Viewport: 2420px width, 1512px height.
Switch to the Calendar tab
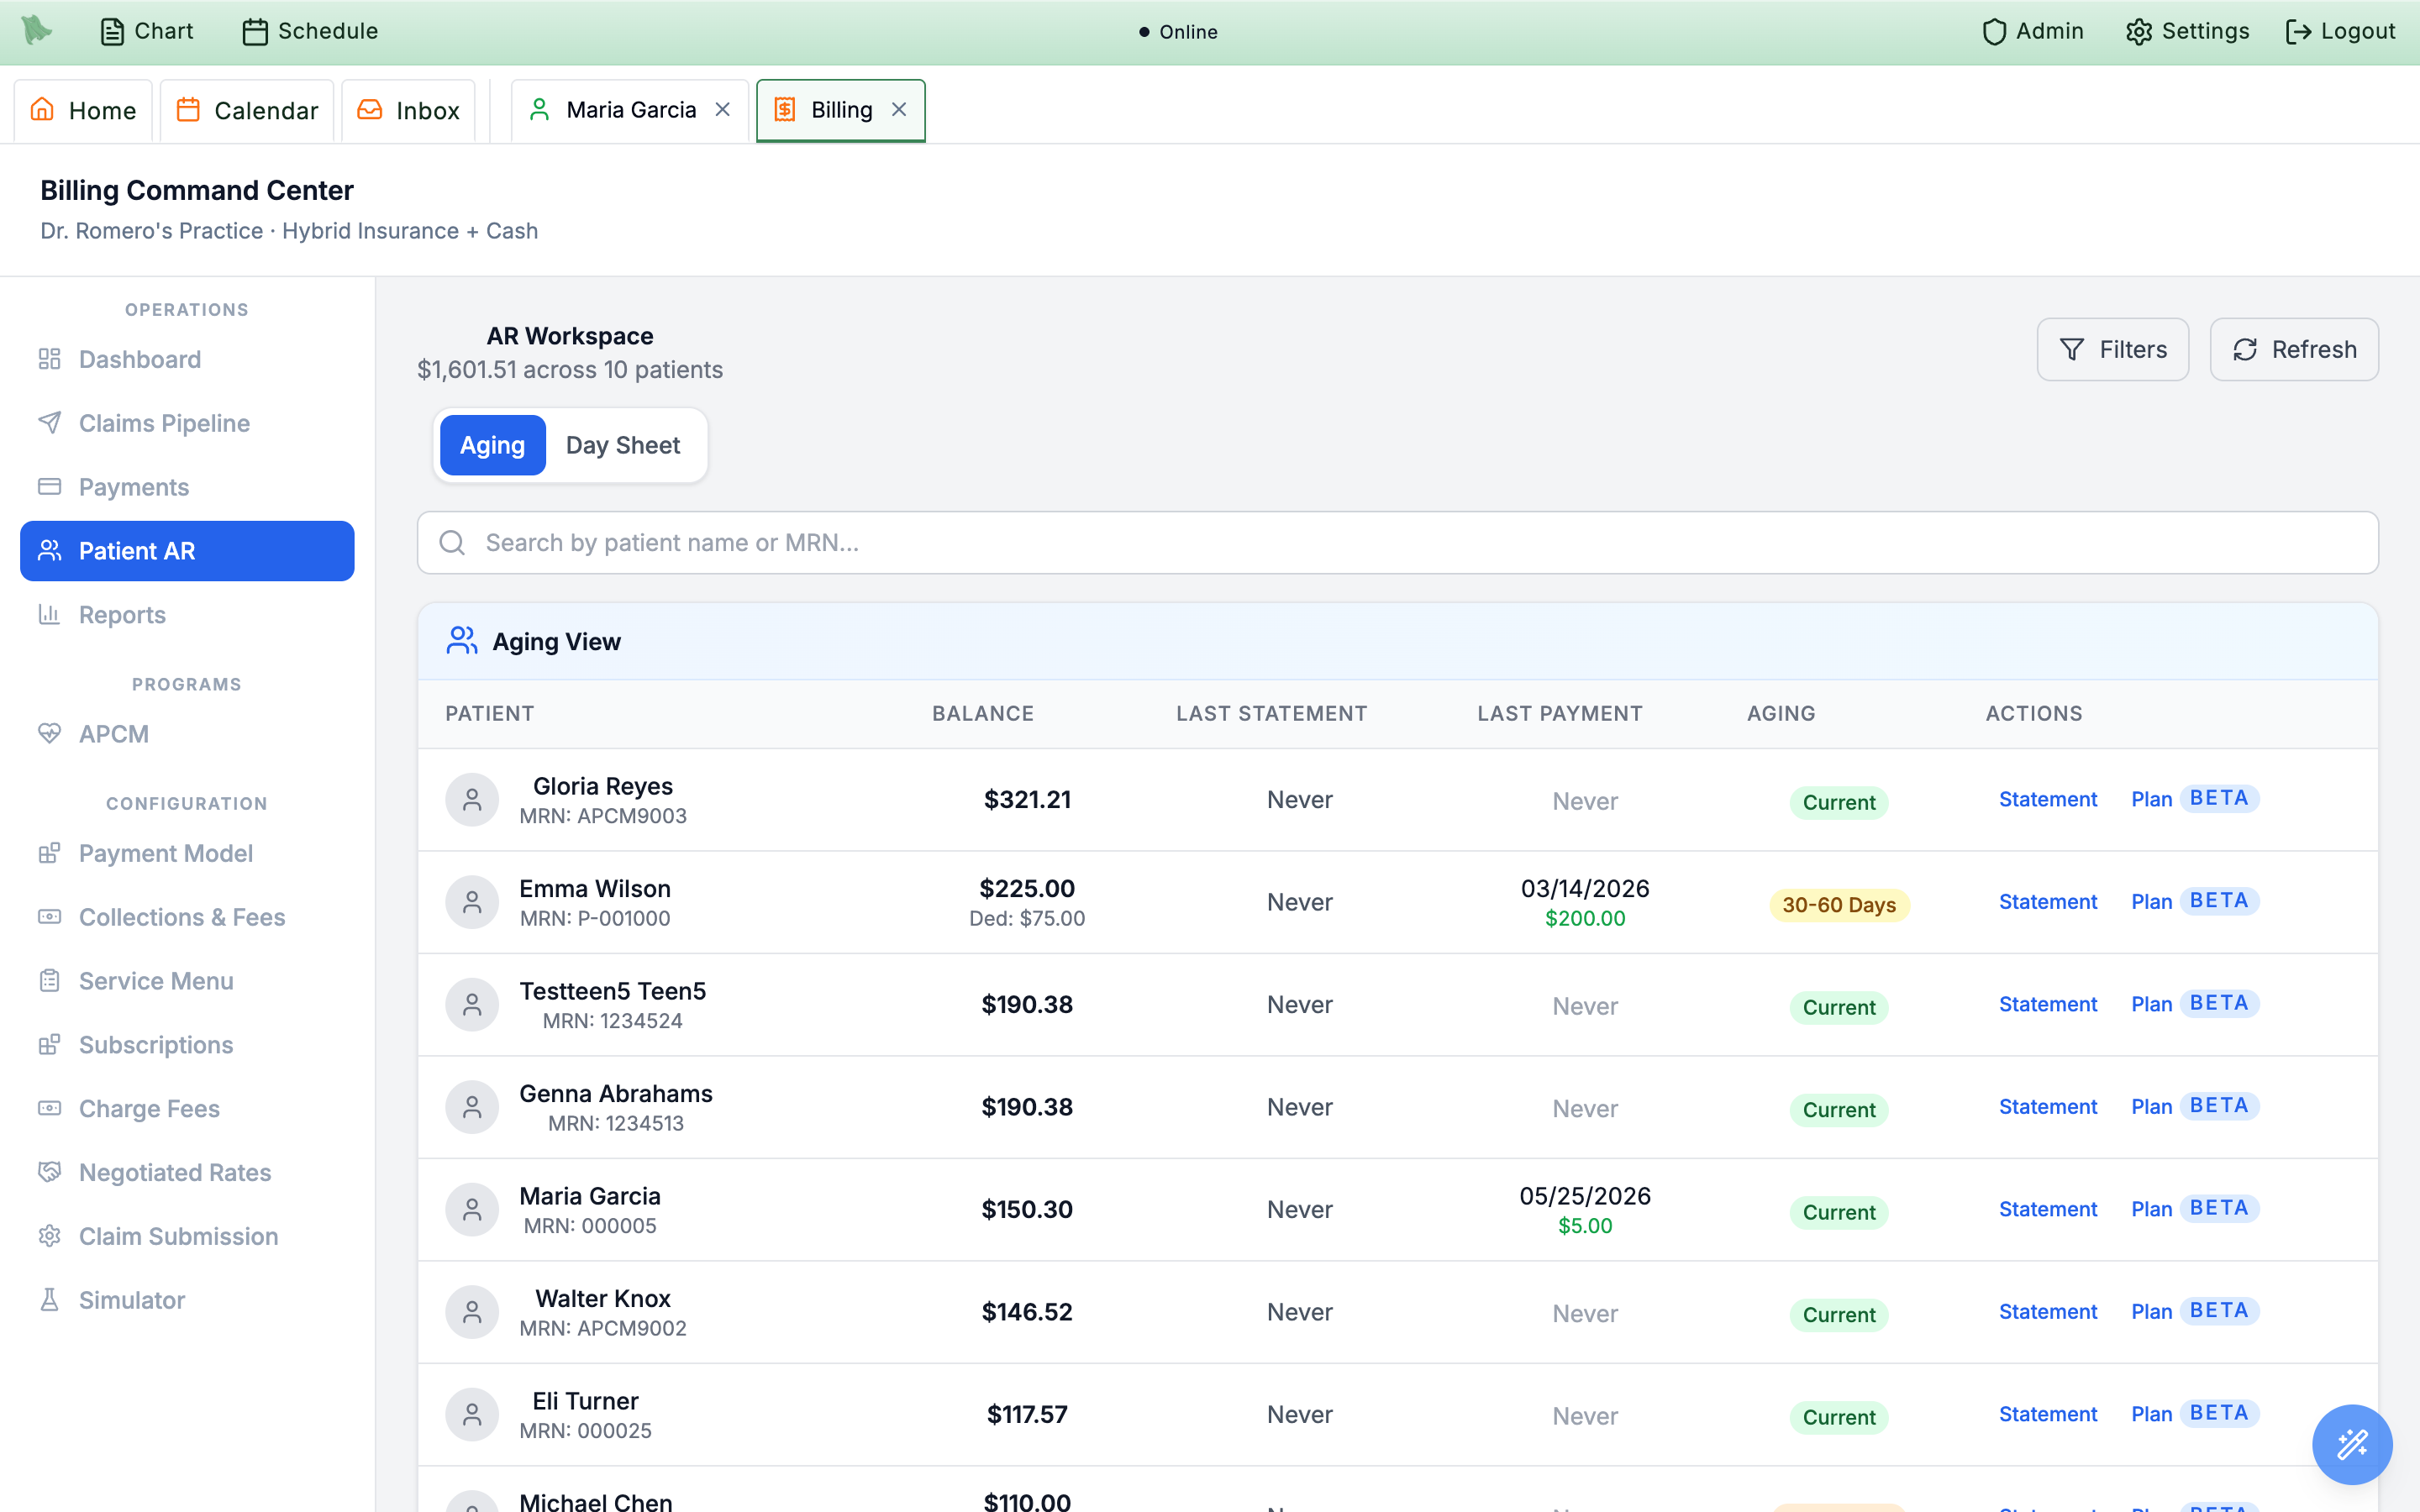click(247, 110)
